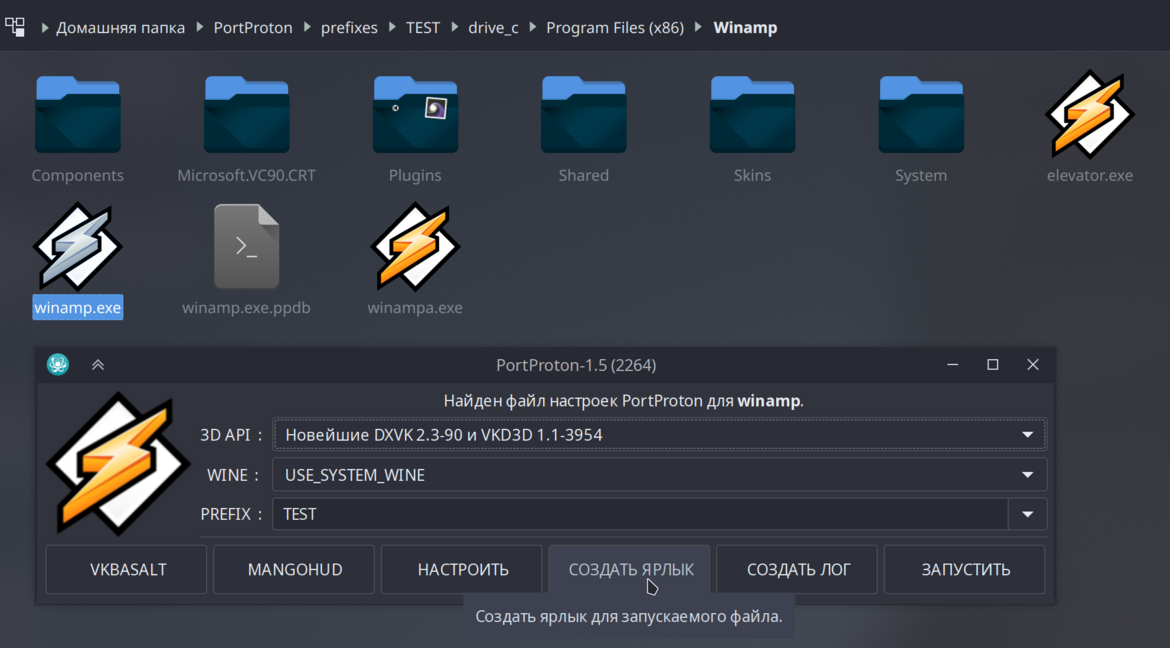Expand the breadcrumb arrow before Program Files
Image resolution: width=1170 pixels, height=648 pixels.
(533, 28)
